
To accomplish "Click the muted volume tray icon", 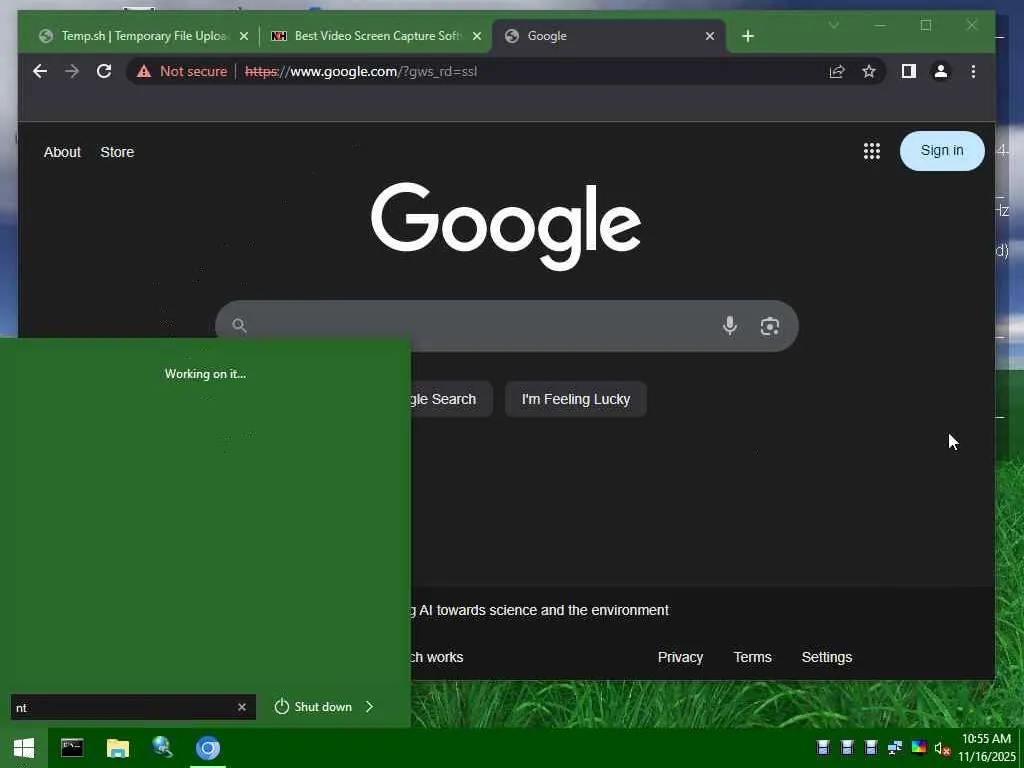I will click(x=942, y=748).
